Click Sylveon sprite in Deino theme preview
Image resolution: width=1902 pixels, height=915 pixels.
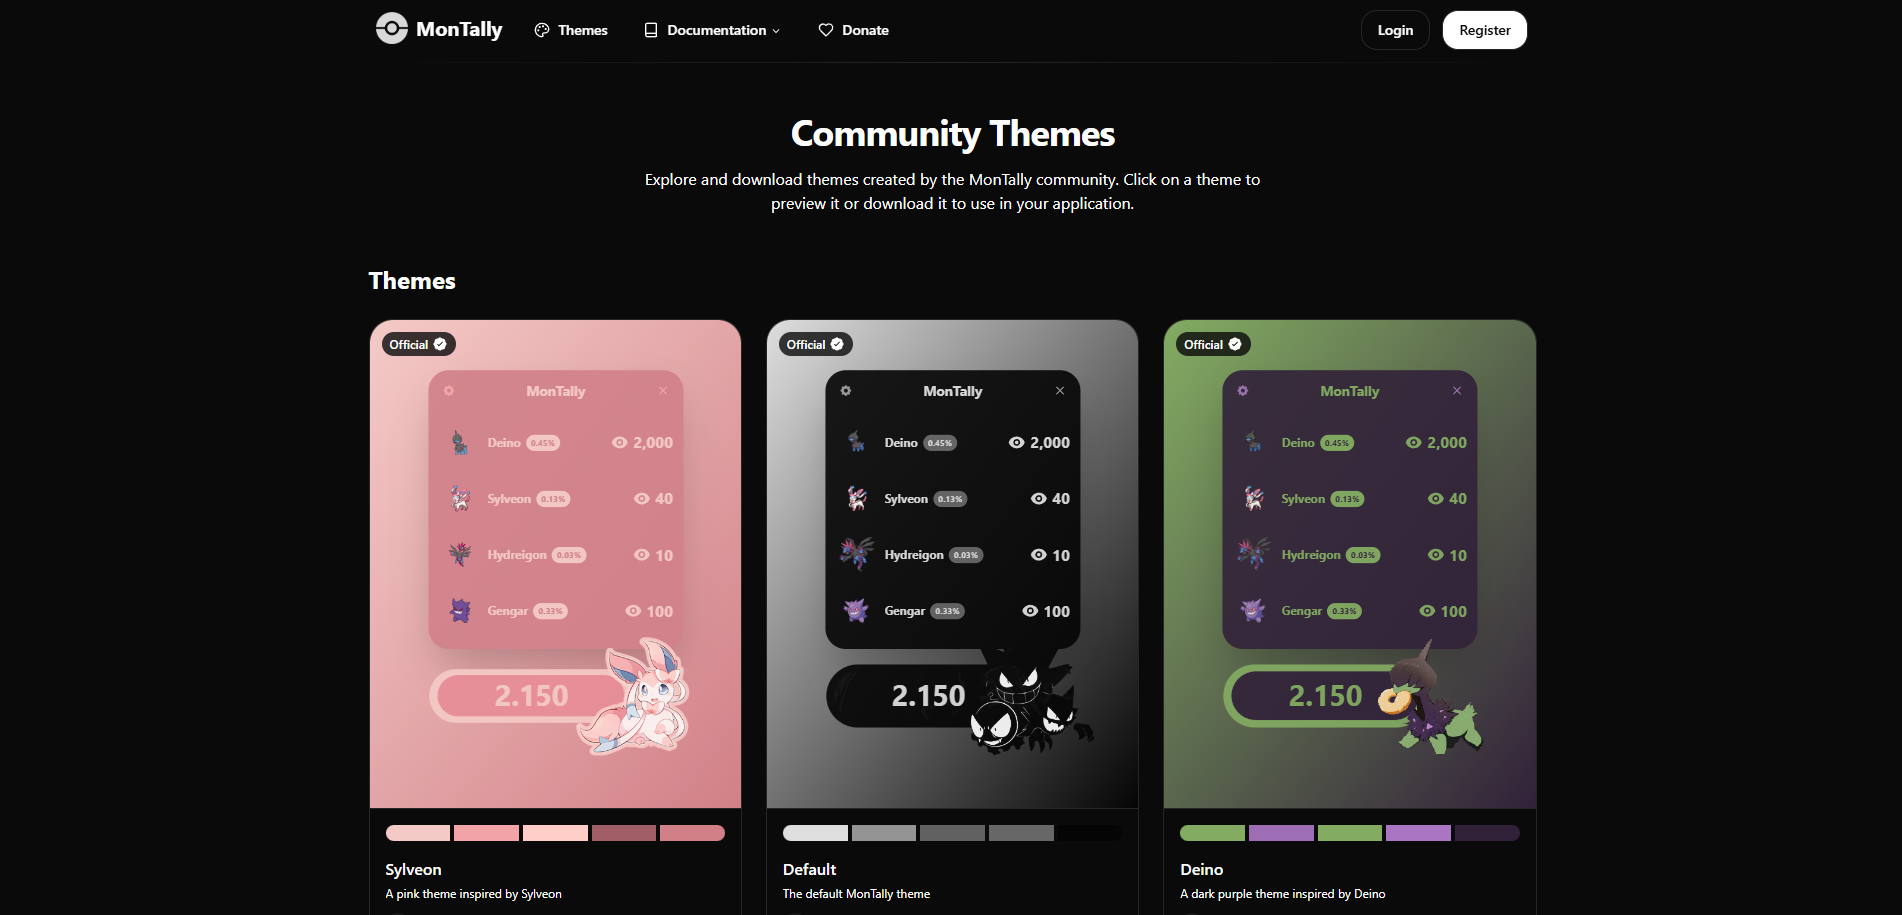point(1254,498)
